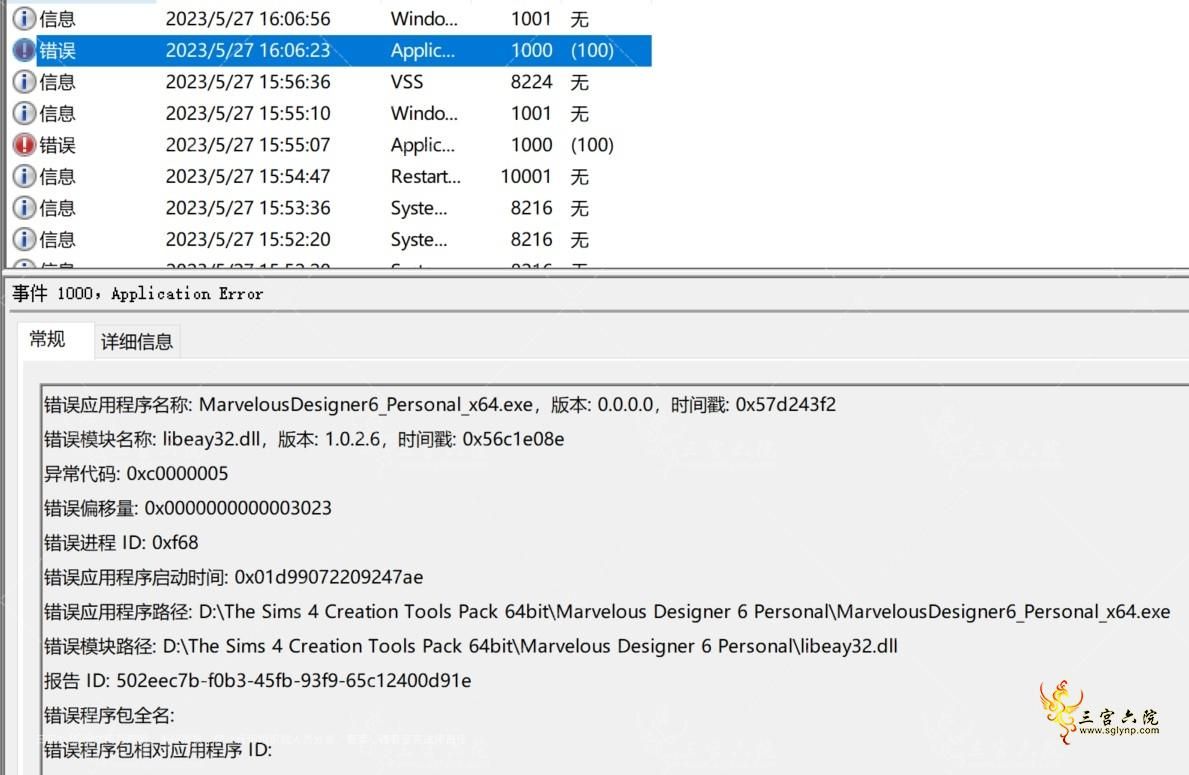Click the (100) category in the 16:06:23 row
1189x775 pixels.
(x=592, y=50)
